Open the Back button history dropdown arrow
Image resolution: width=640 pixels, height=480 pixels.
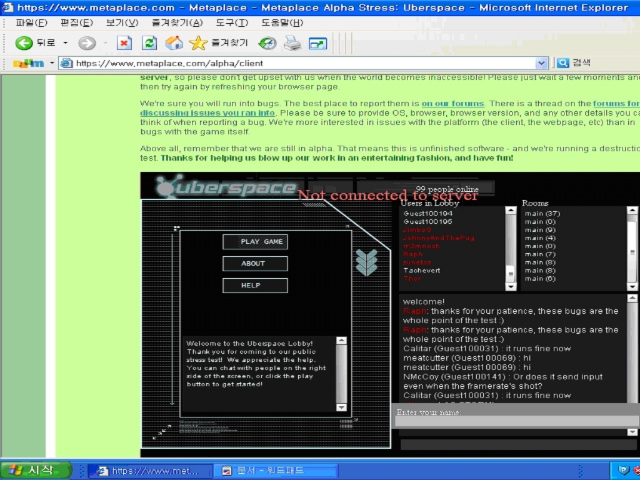[65, 42]
